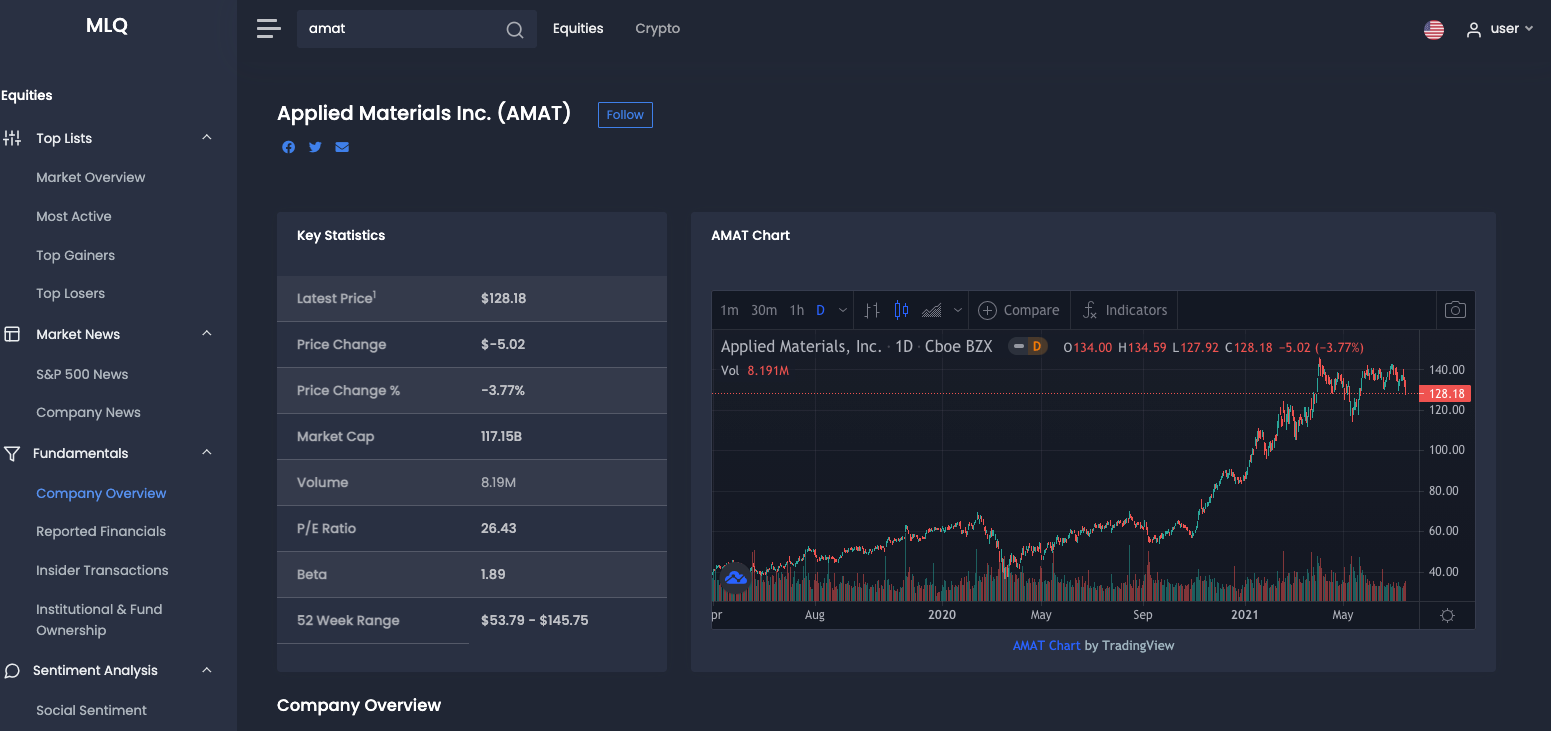Screen dimensions: 1551x731
Task: Click the Beta value 1.89
Action: click(x=493, y=574)
